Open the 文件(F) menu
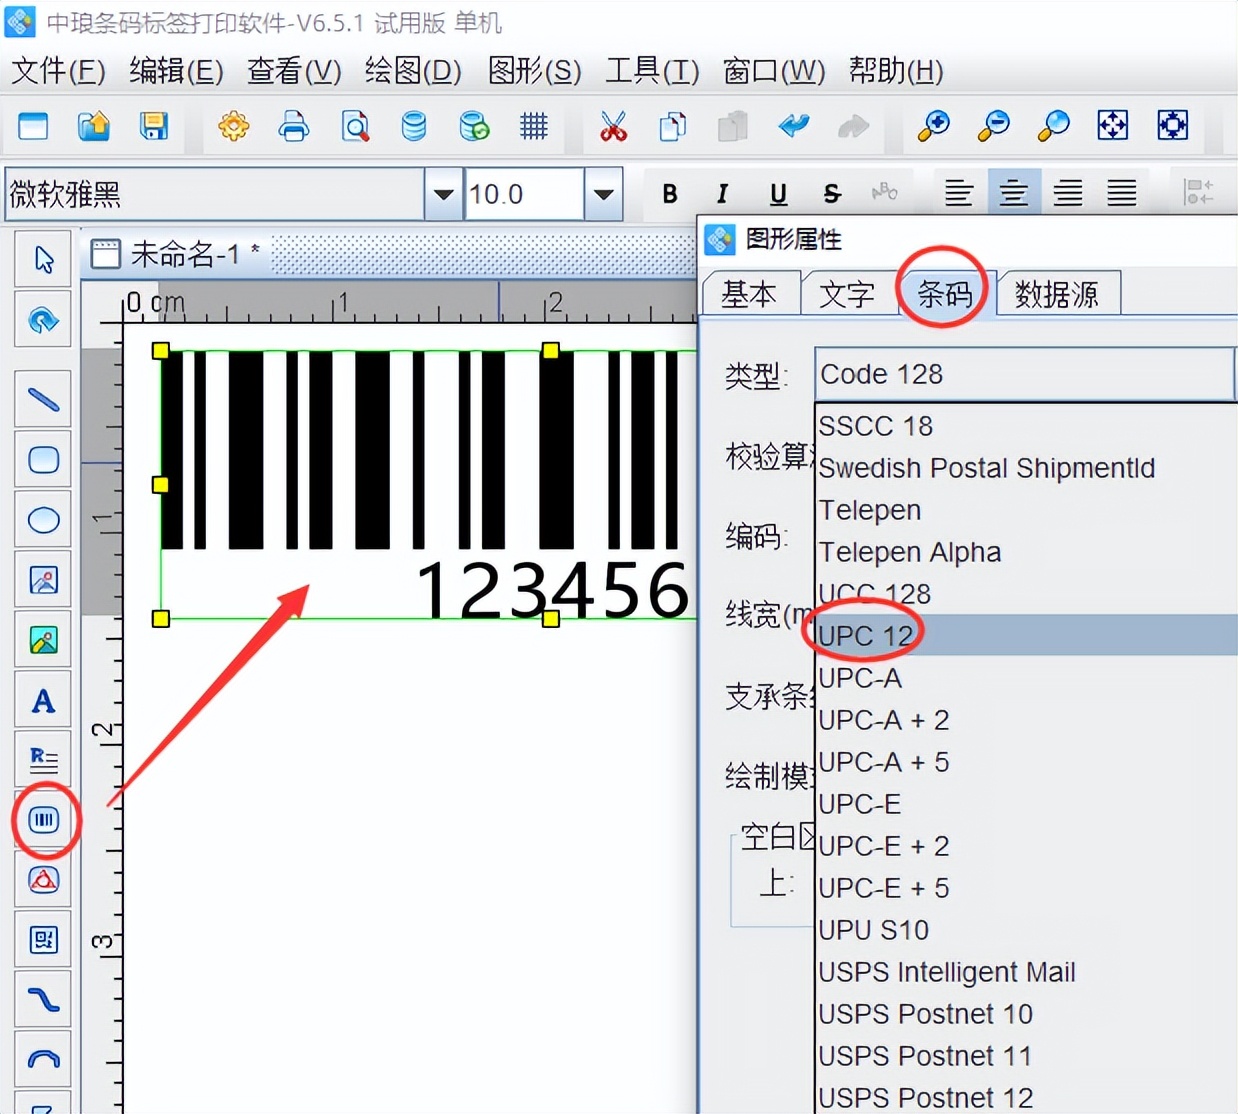The height and width of the screenshot is (1114, 1238). (x=58, y=71)
